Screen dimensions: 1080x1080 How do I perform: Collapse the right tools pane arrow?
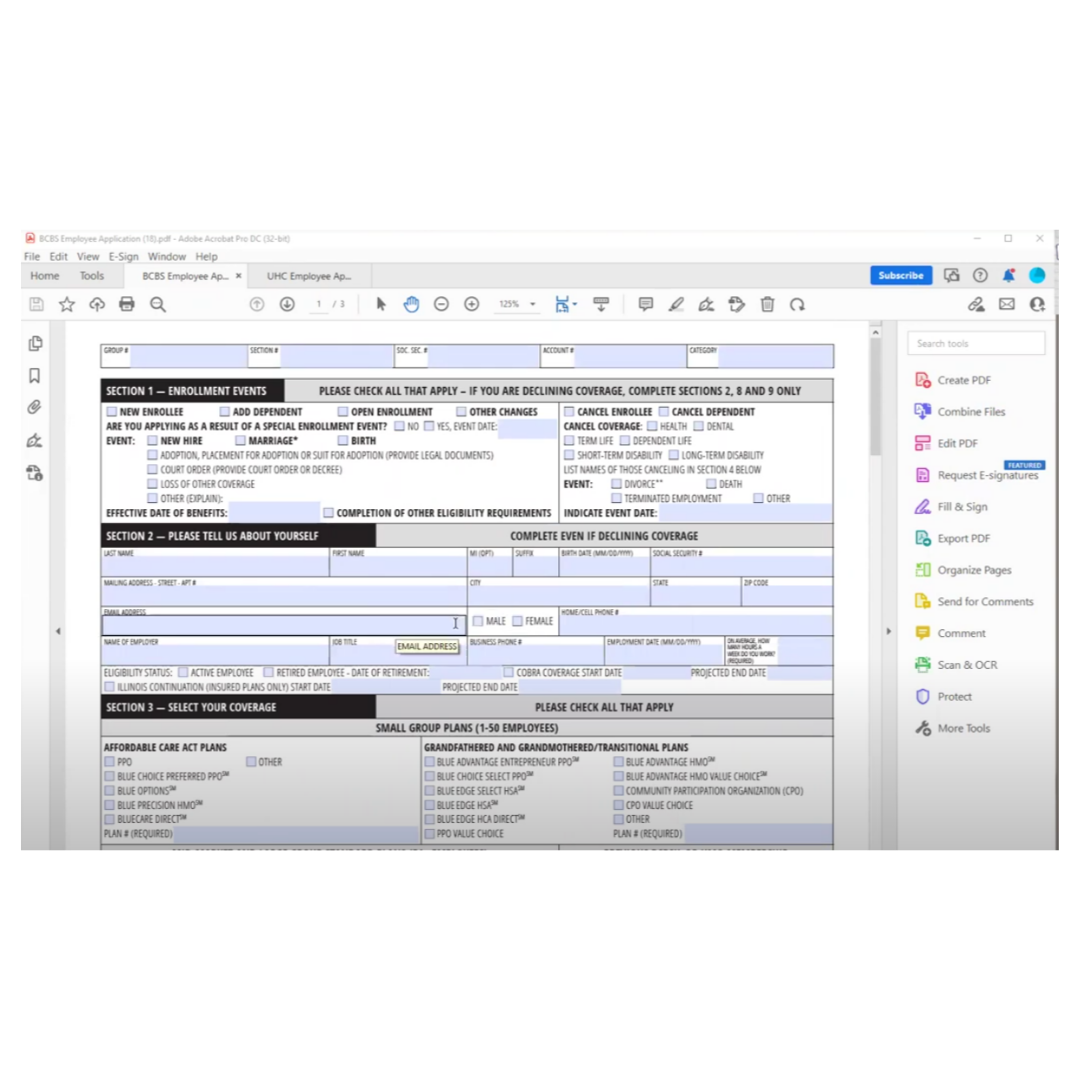coord(889,631)
